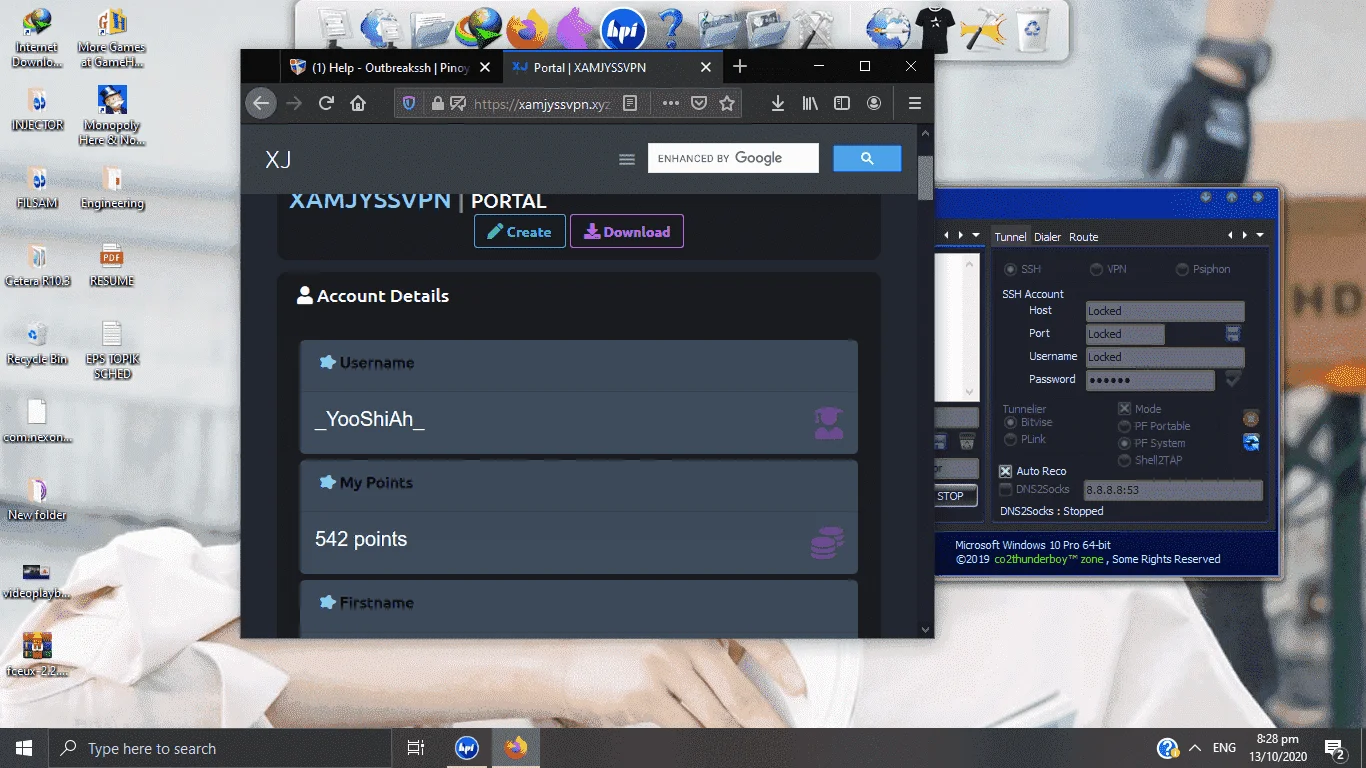The image size is (1366, 768).
Task: Toggle the Auto Reco checkbox
Action: click(x=1006, y=471)
